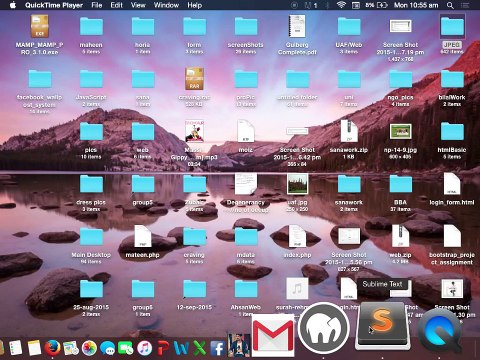Select the htmlBasic folder
The height and width of the screenshot is (360, 480).
click(x=452, y=132)
